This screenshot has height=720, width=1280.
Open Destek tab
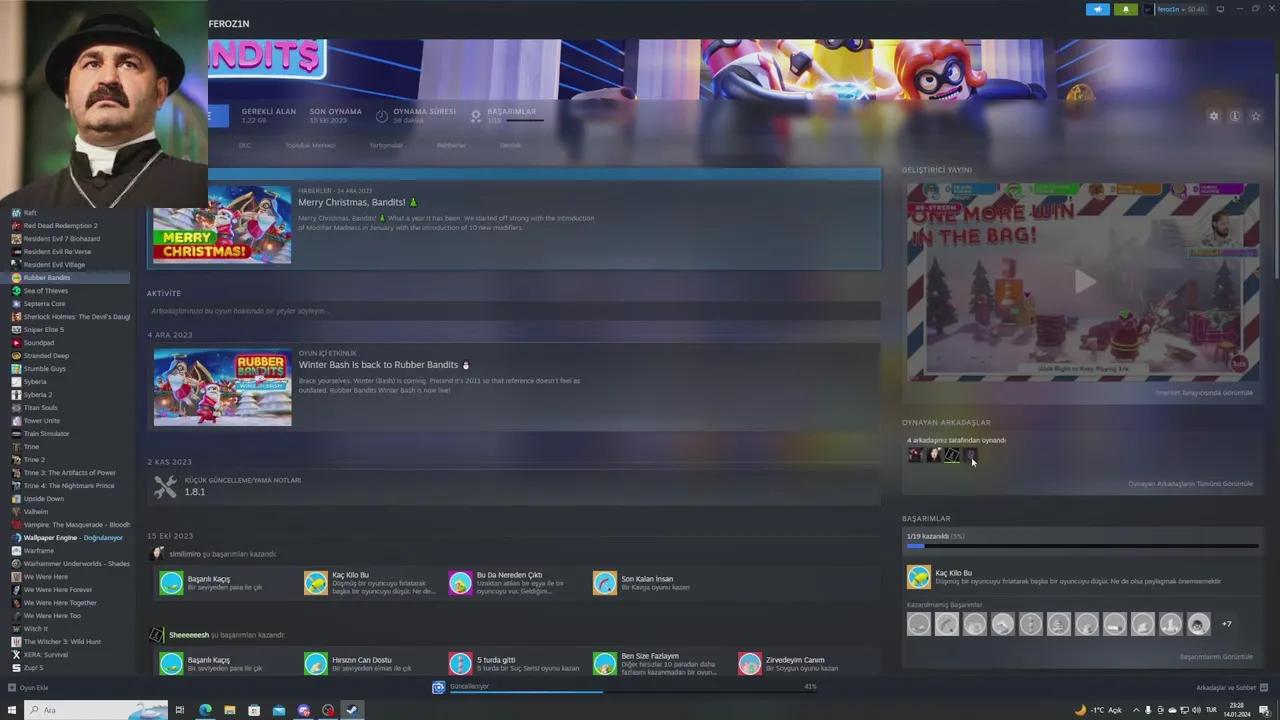click(510, 145)
